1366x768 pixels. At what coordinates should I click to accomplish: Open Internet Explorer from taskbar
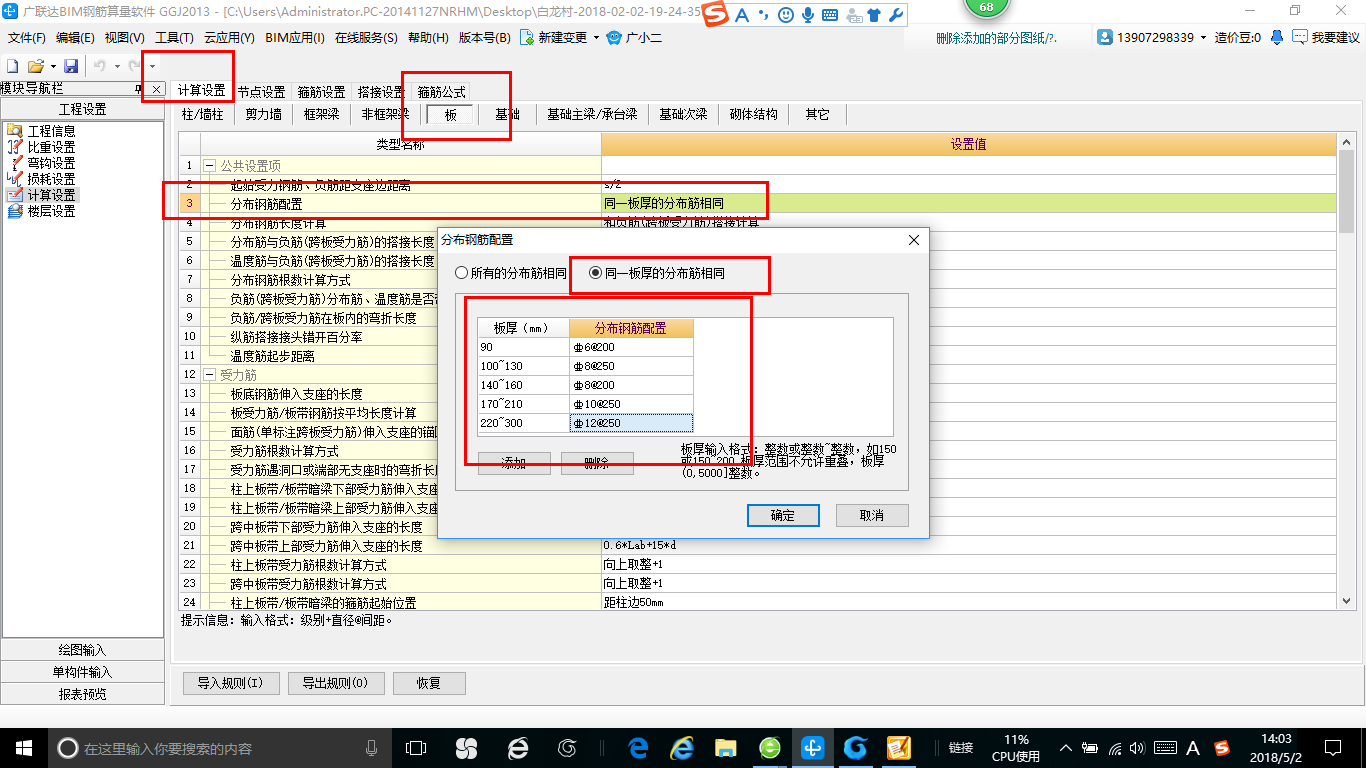683,747
